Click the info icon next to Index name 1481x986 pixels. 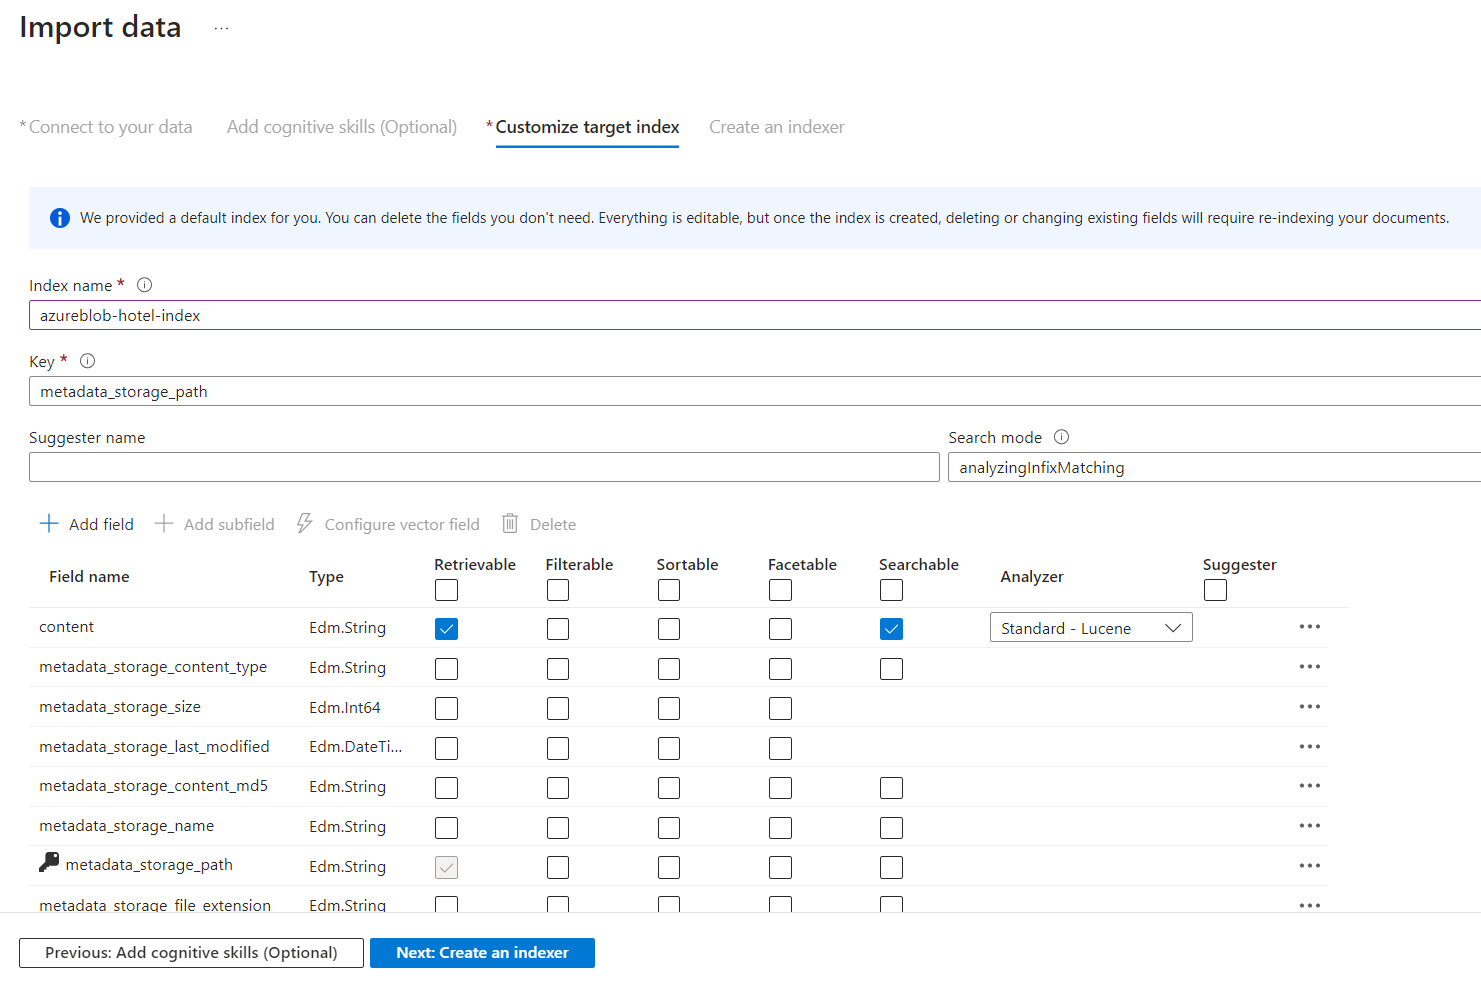pyautogui.click(x=144, y=285)
